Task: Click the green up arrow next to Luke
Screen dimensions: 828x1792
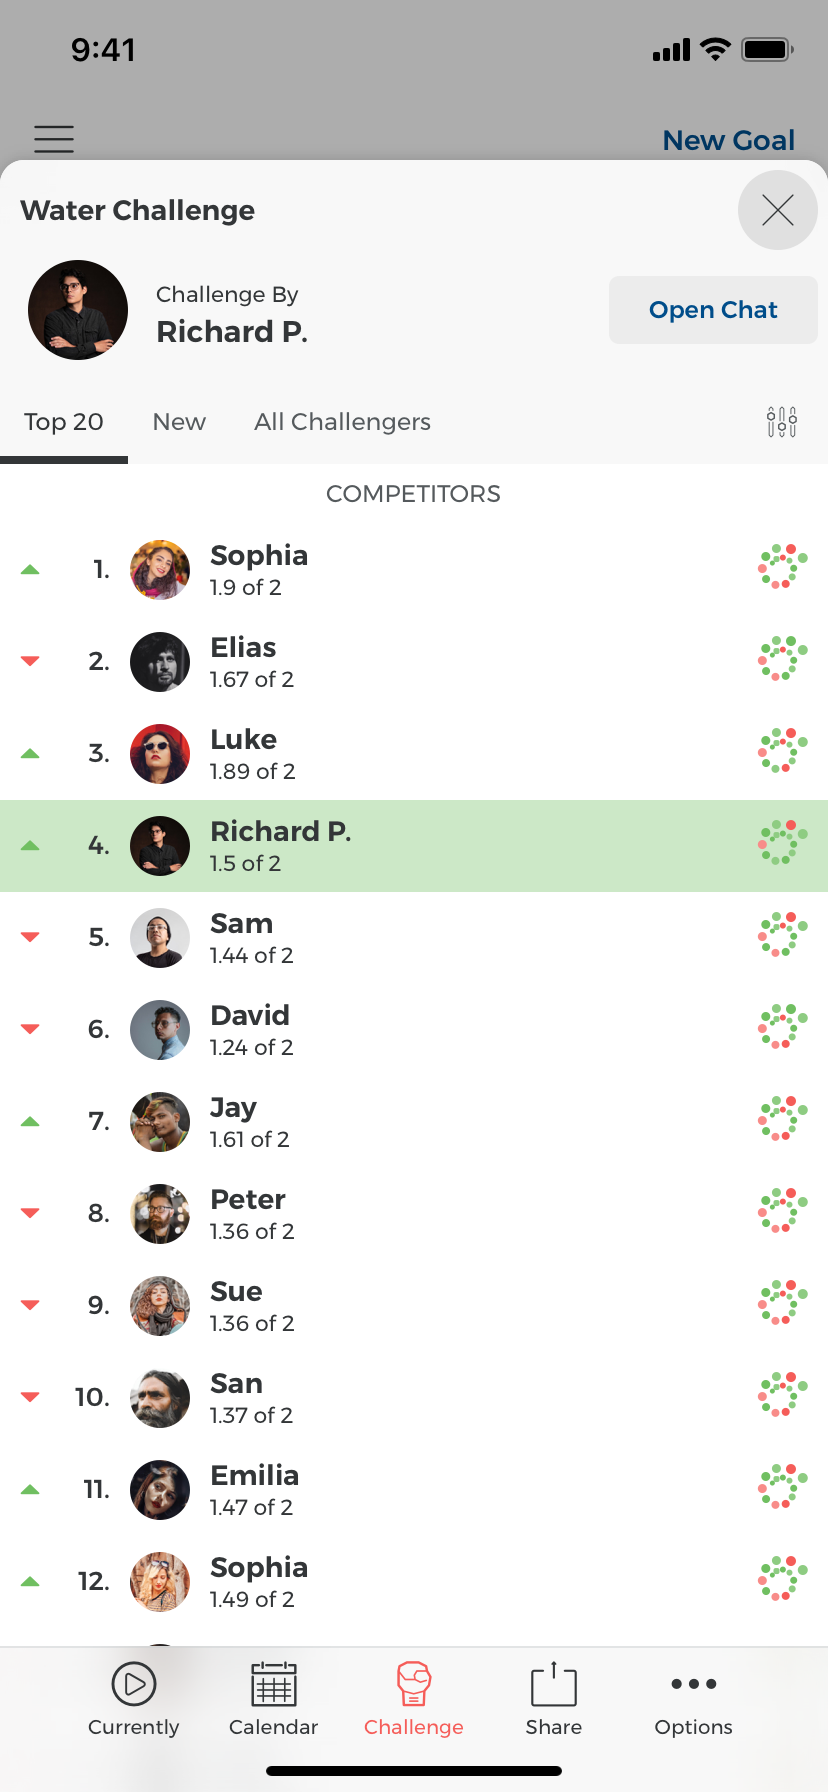Action: (x=30, y=752)
